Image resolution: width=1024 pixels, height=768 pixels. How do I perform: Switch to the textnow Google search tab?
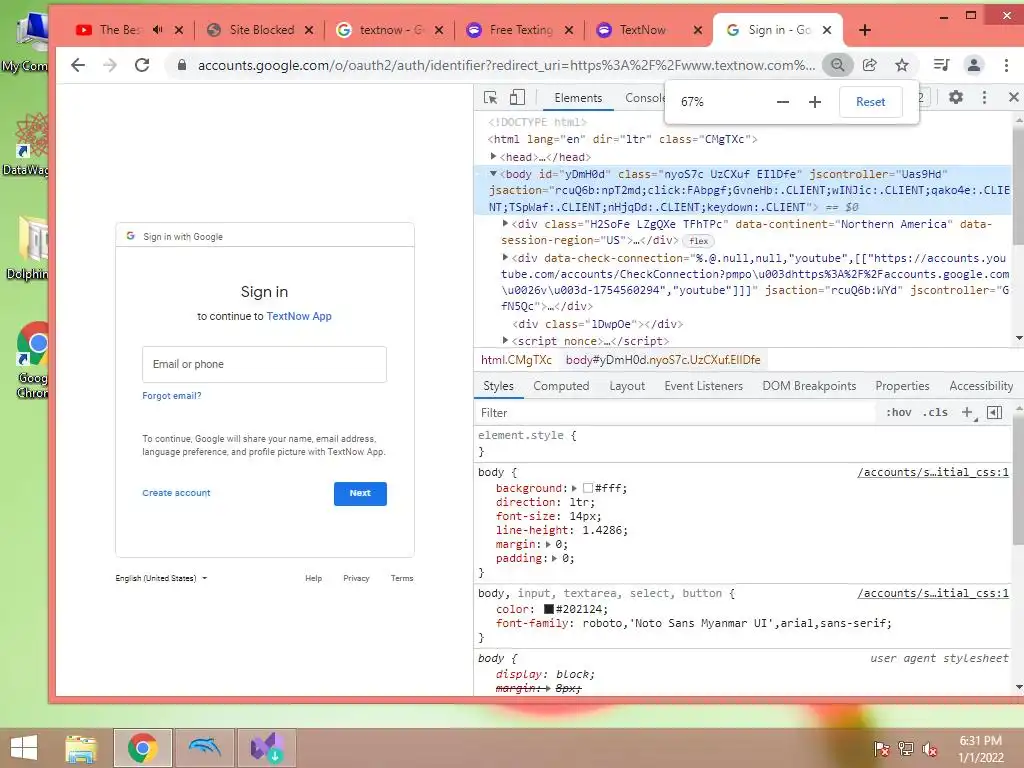coord(390,30)
